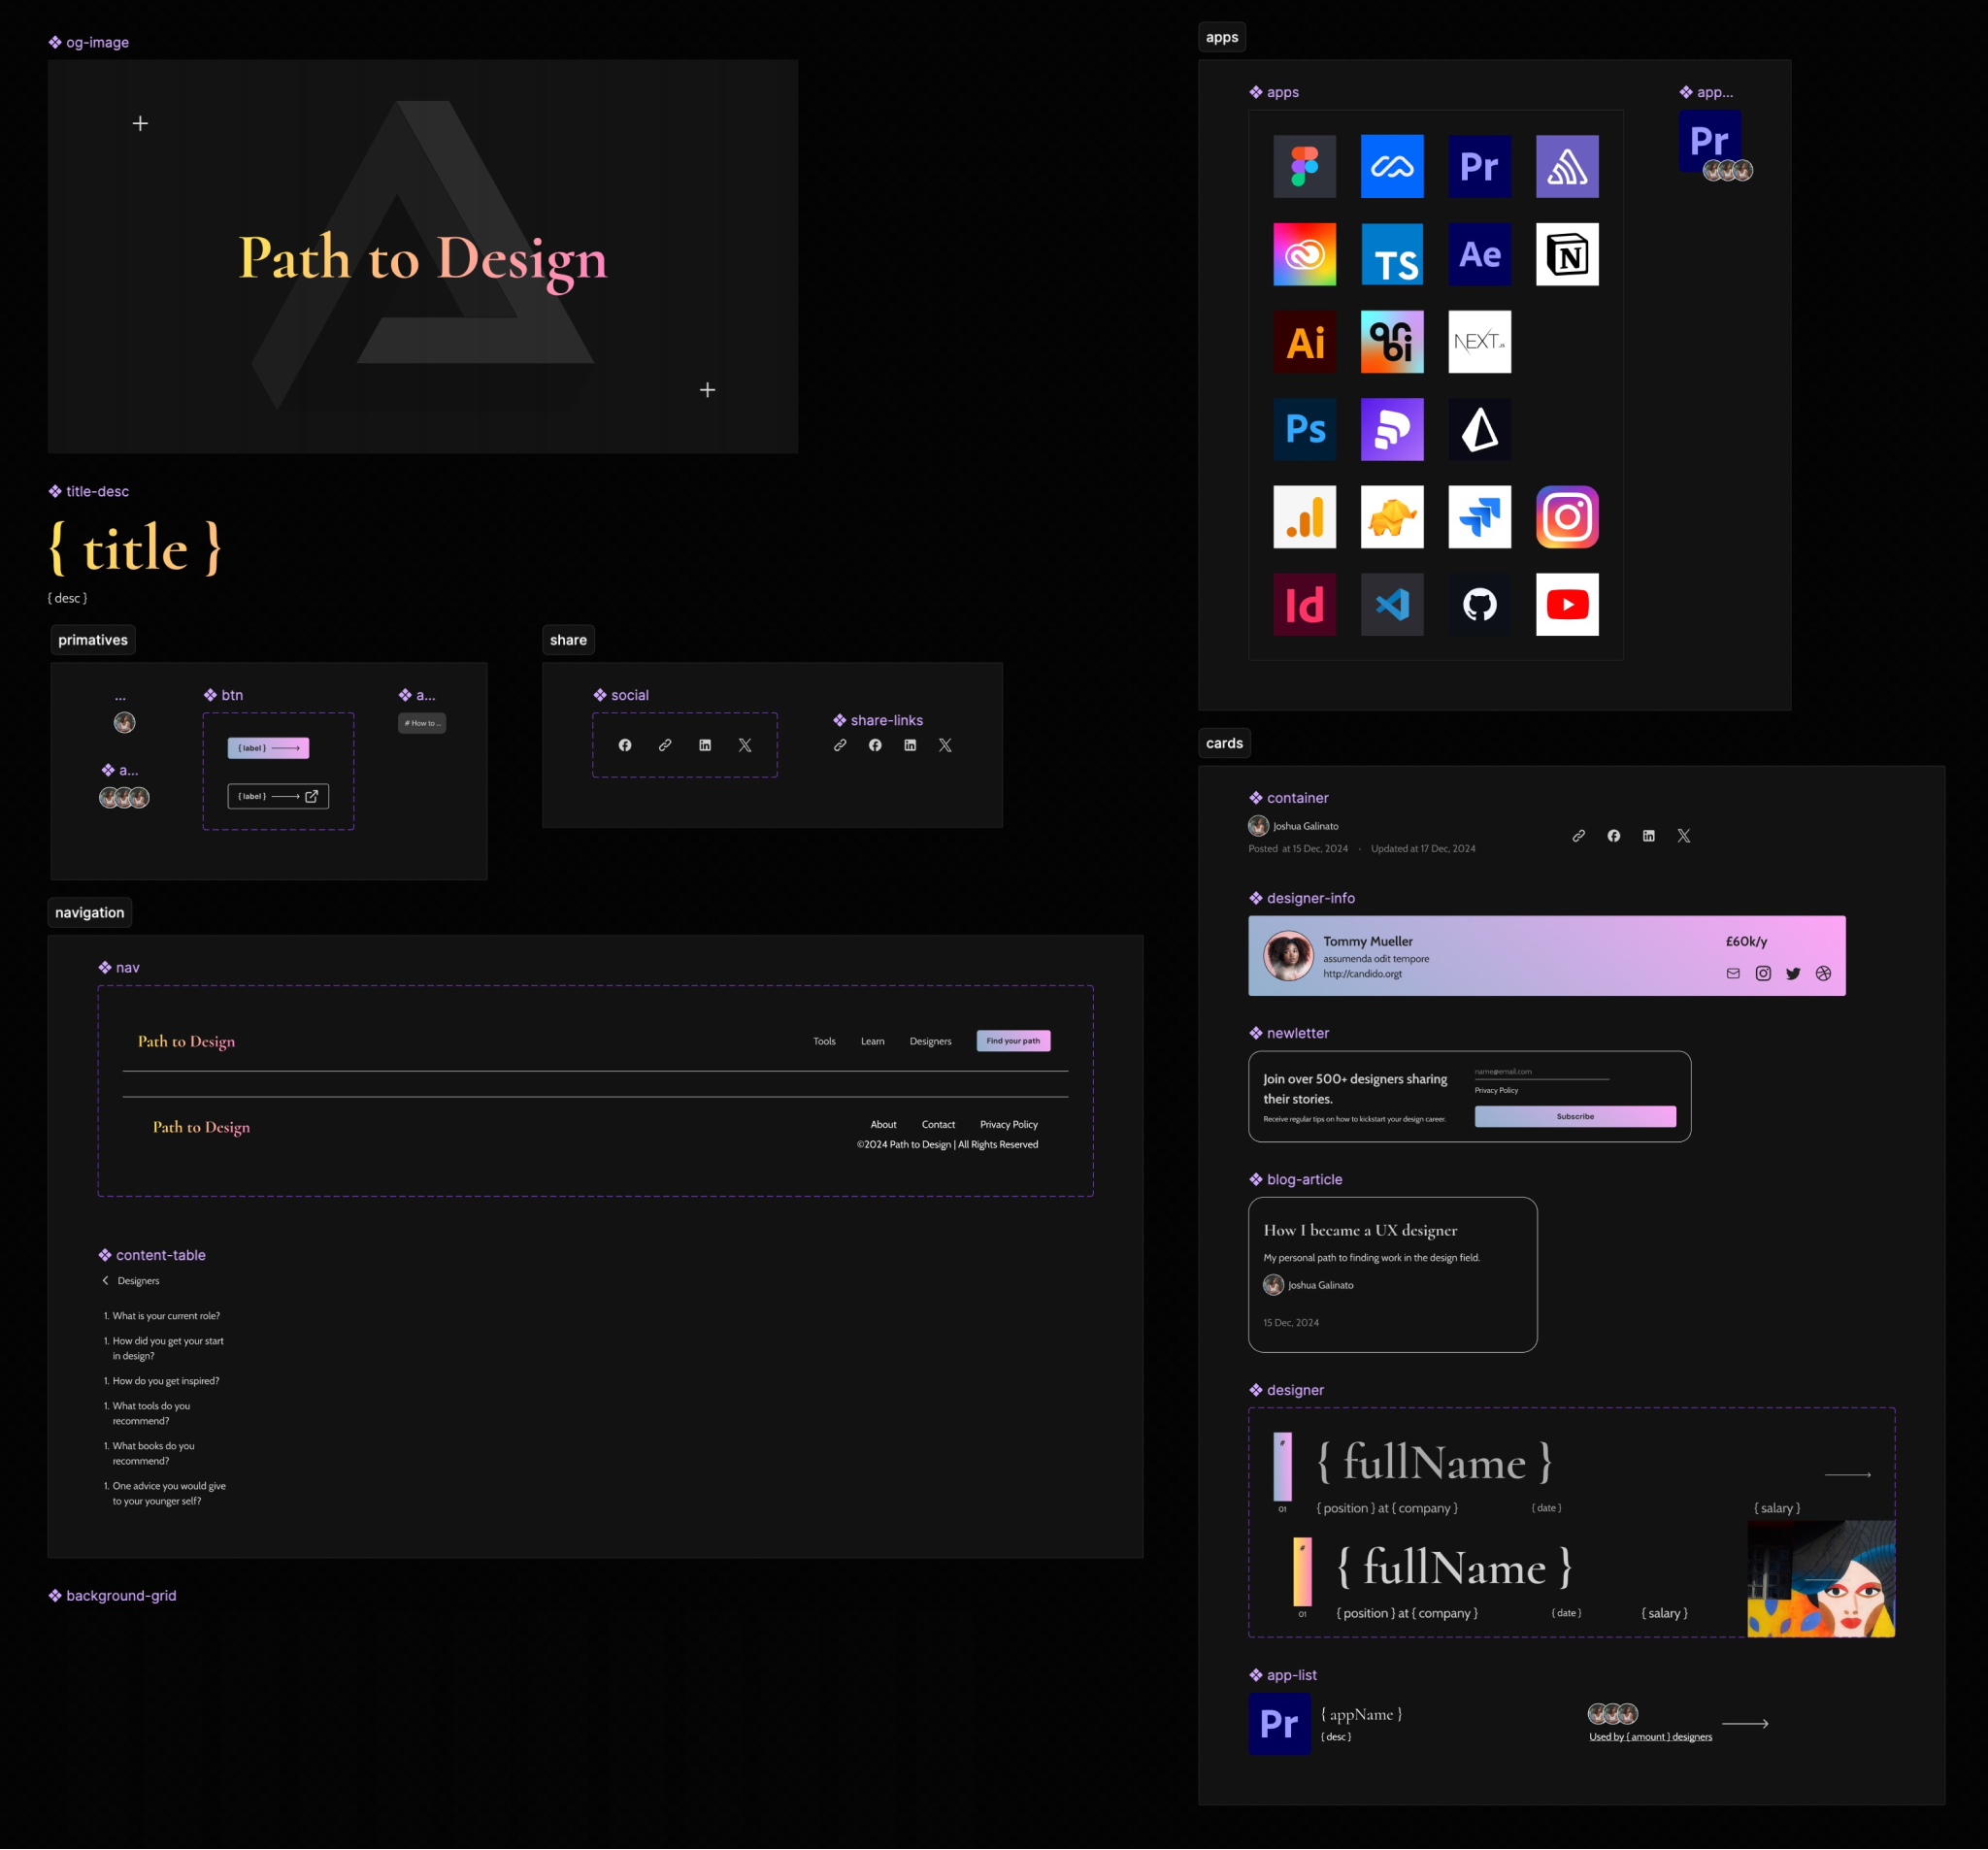The height and width of the screenshot is (1850, 1988).
Task: Click the back chevron beside Designers
Action: (105, 1280)
